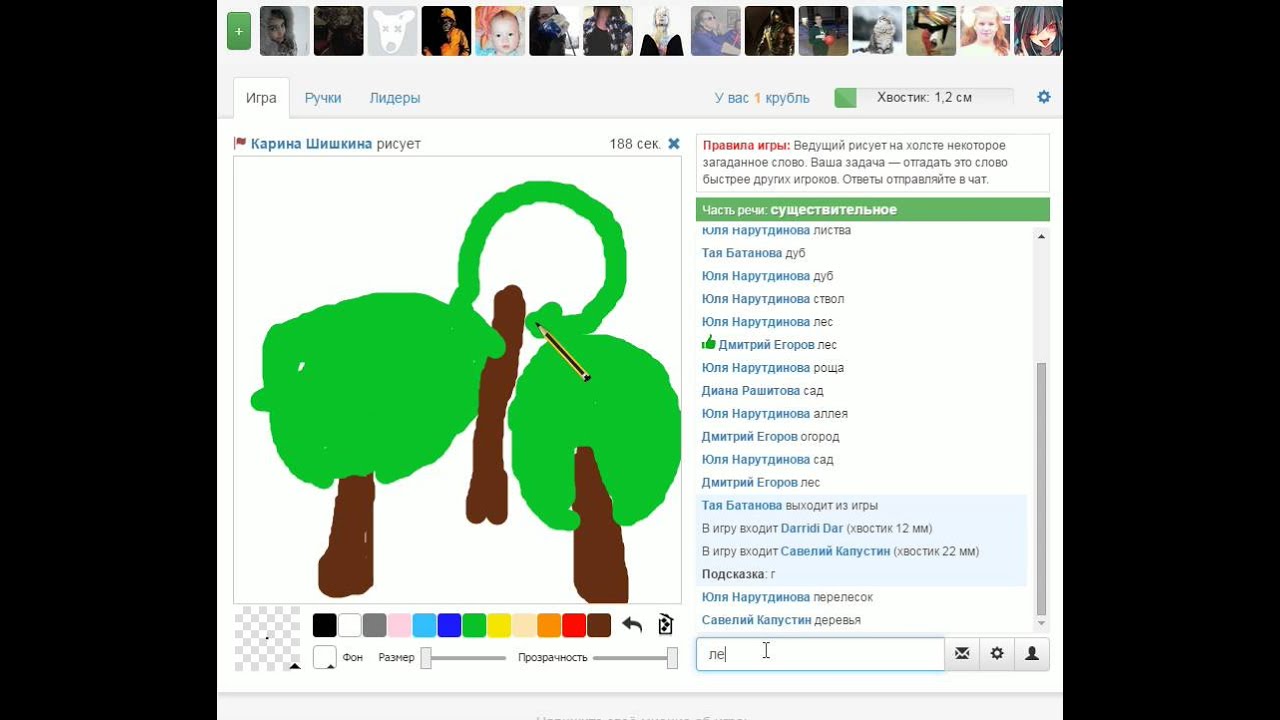Pick the dark blue color swatch

tap(449, 626)
